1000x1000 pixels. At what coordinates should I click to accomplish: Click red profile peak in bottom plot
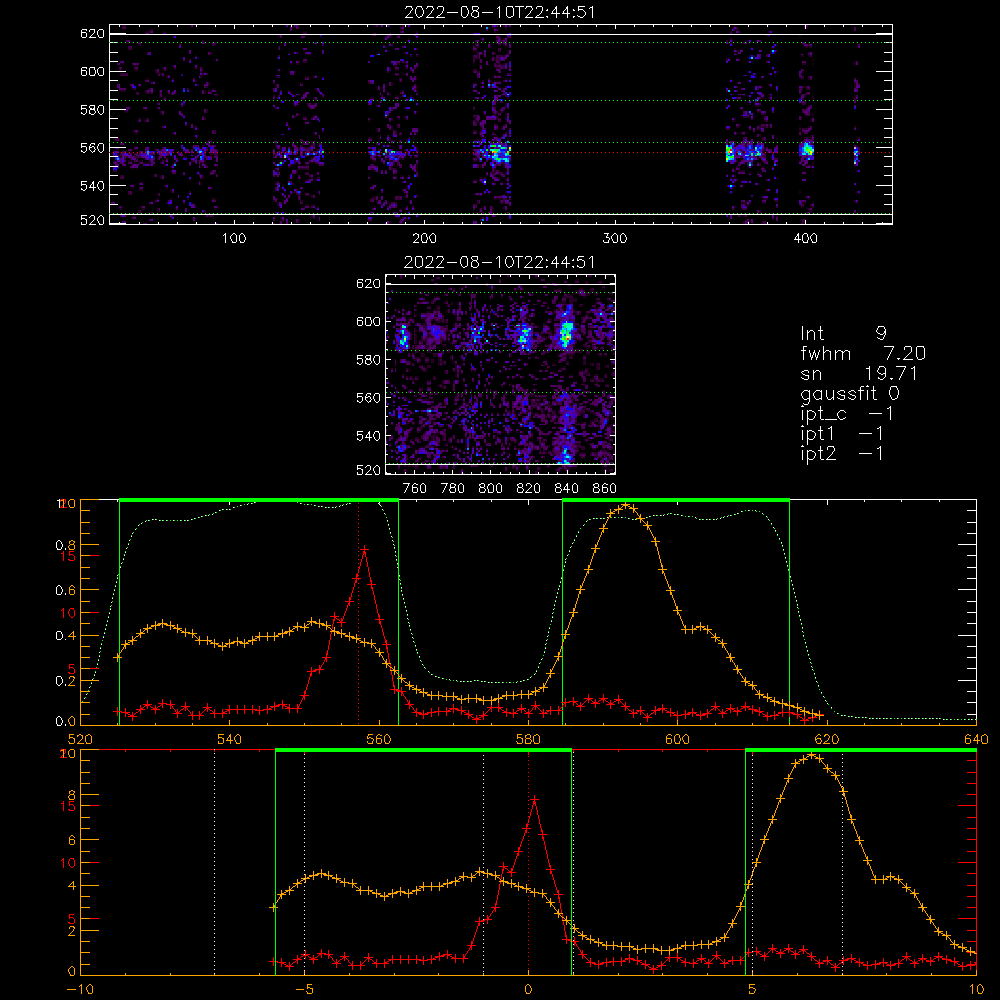click(534, 799)
